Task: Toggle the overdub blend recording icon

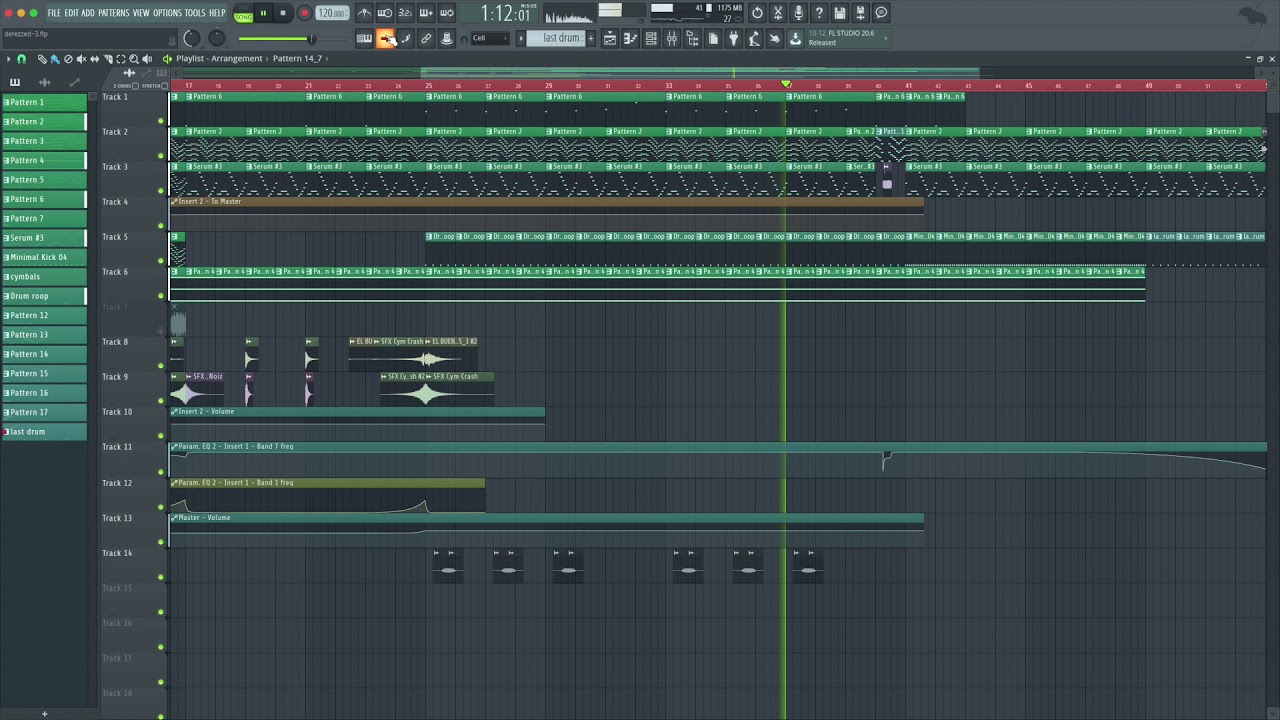Action: (426, 13)
